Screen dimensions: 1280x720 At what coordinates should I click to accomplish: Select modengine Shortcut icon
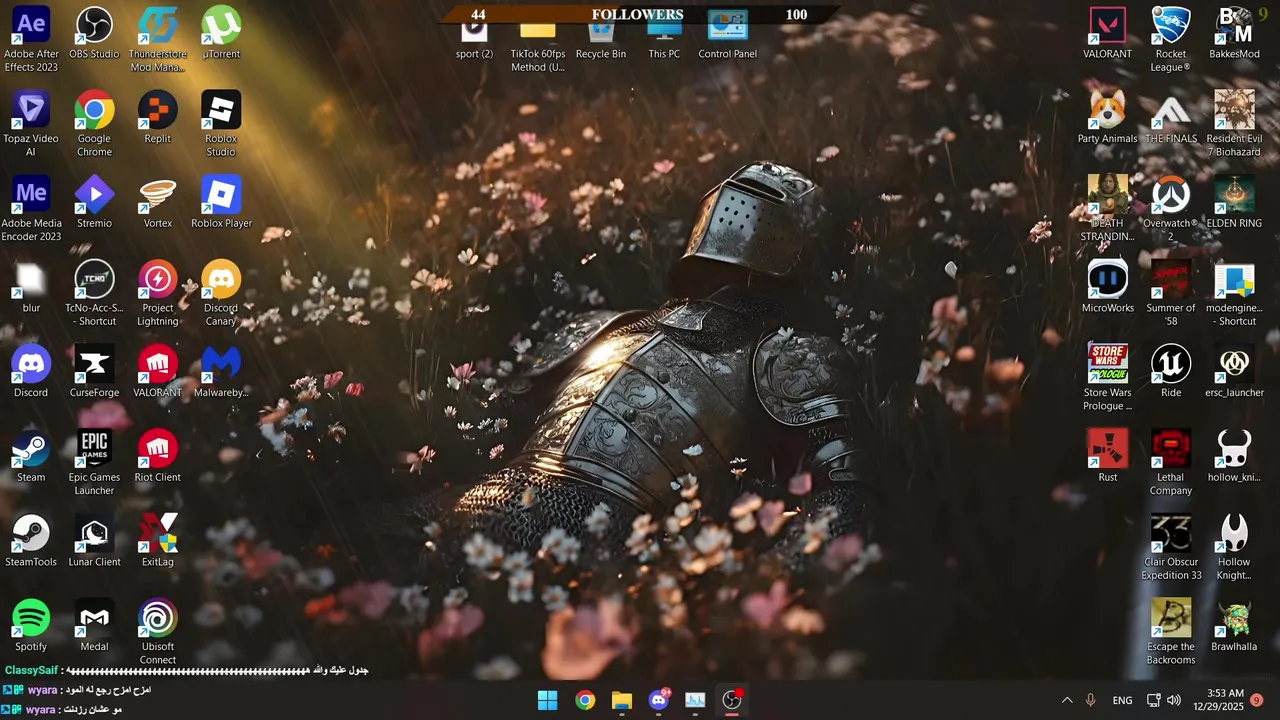pyautogui.click(x=1234, y=295)
